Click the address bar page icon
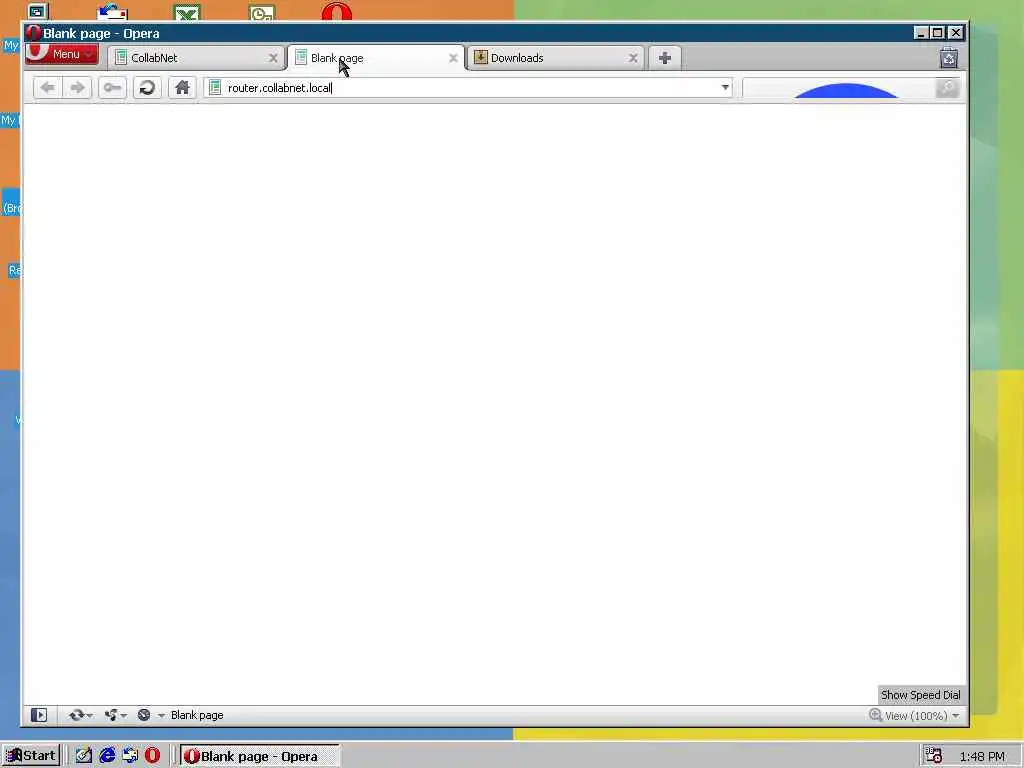 (215, 88)
